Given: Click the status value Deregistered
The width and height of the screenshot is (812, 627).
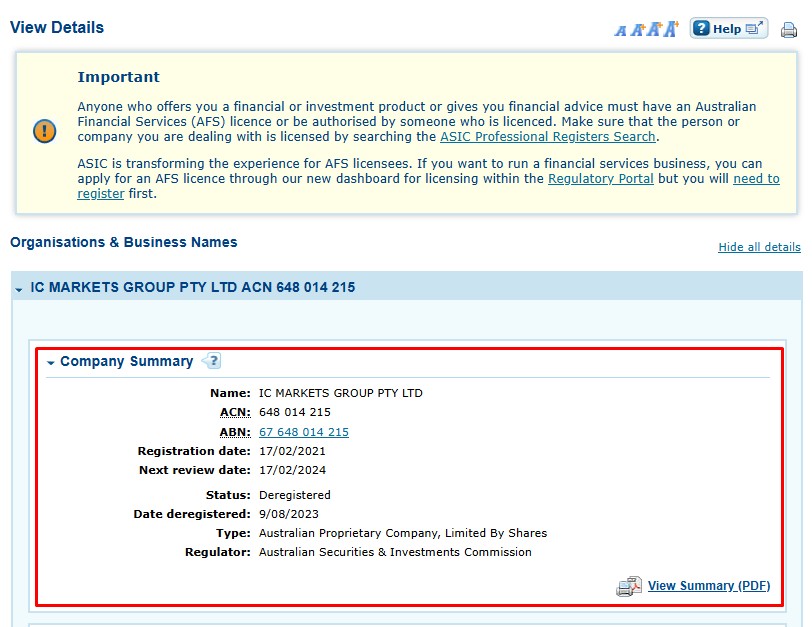Looking at the screenshot, I should (x=295, y=495).
